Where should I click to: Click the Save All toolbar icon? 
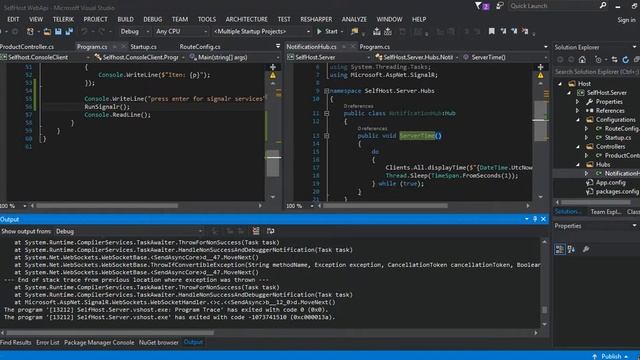coord(69,31)
